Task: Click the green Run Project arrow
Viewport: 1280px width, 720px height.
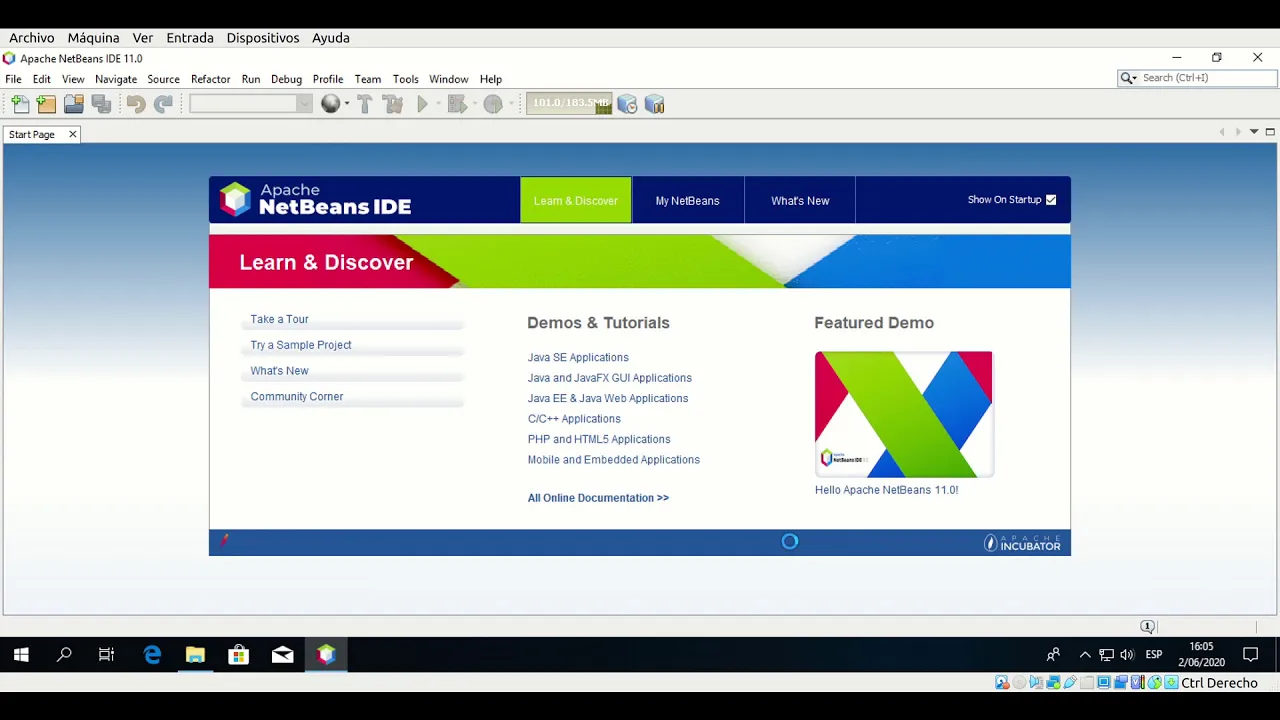Action: (422, 104)
